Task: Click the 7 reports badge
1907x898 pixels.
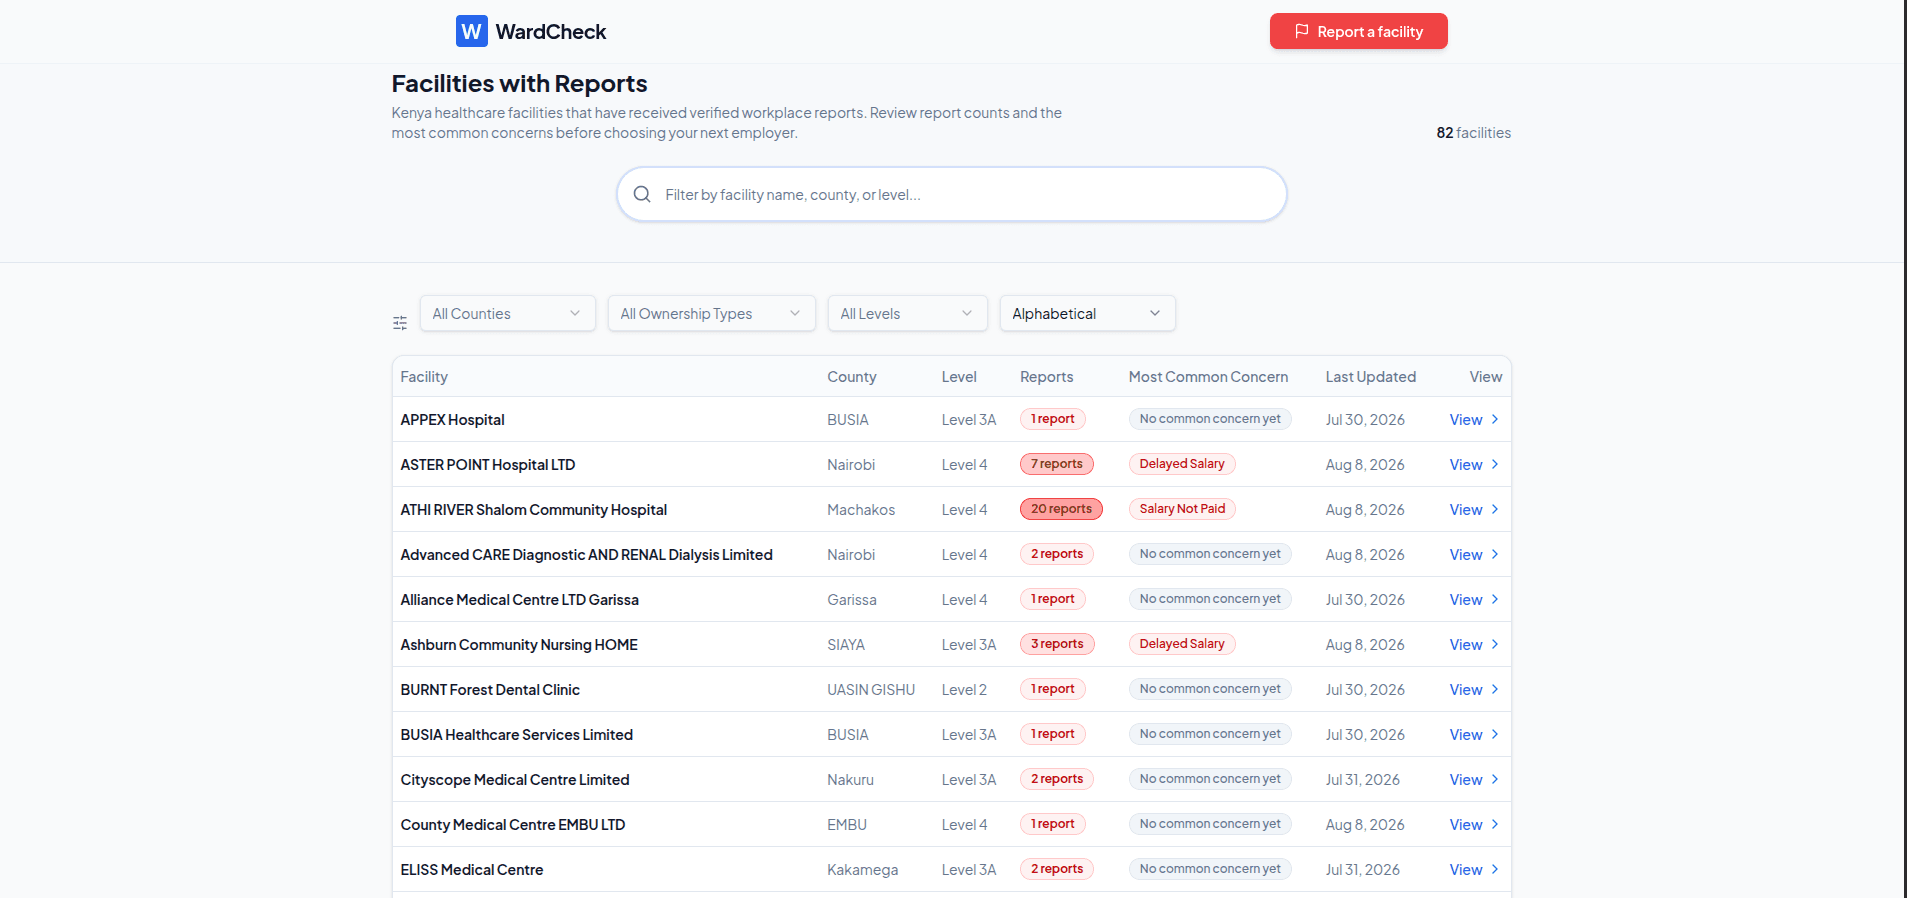Action: (x=1057, y=464)
